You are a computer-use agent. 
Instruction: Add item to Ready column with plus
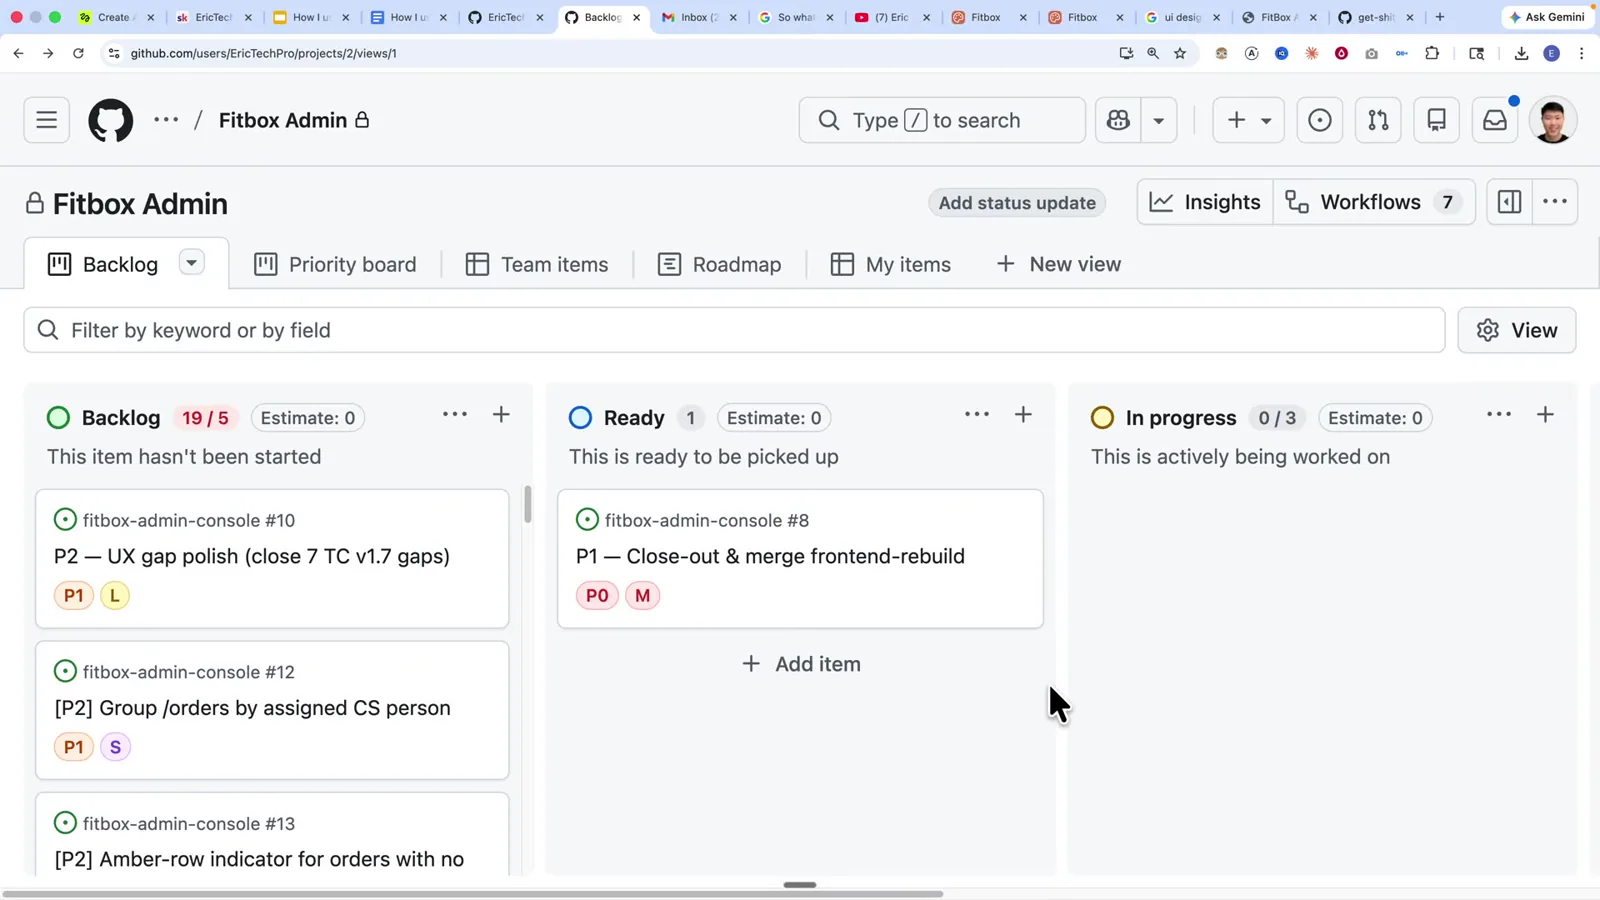point(1023,415)
